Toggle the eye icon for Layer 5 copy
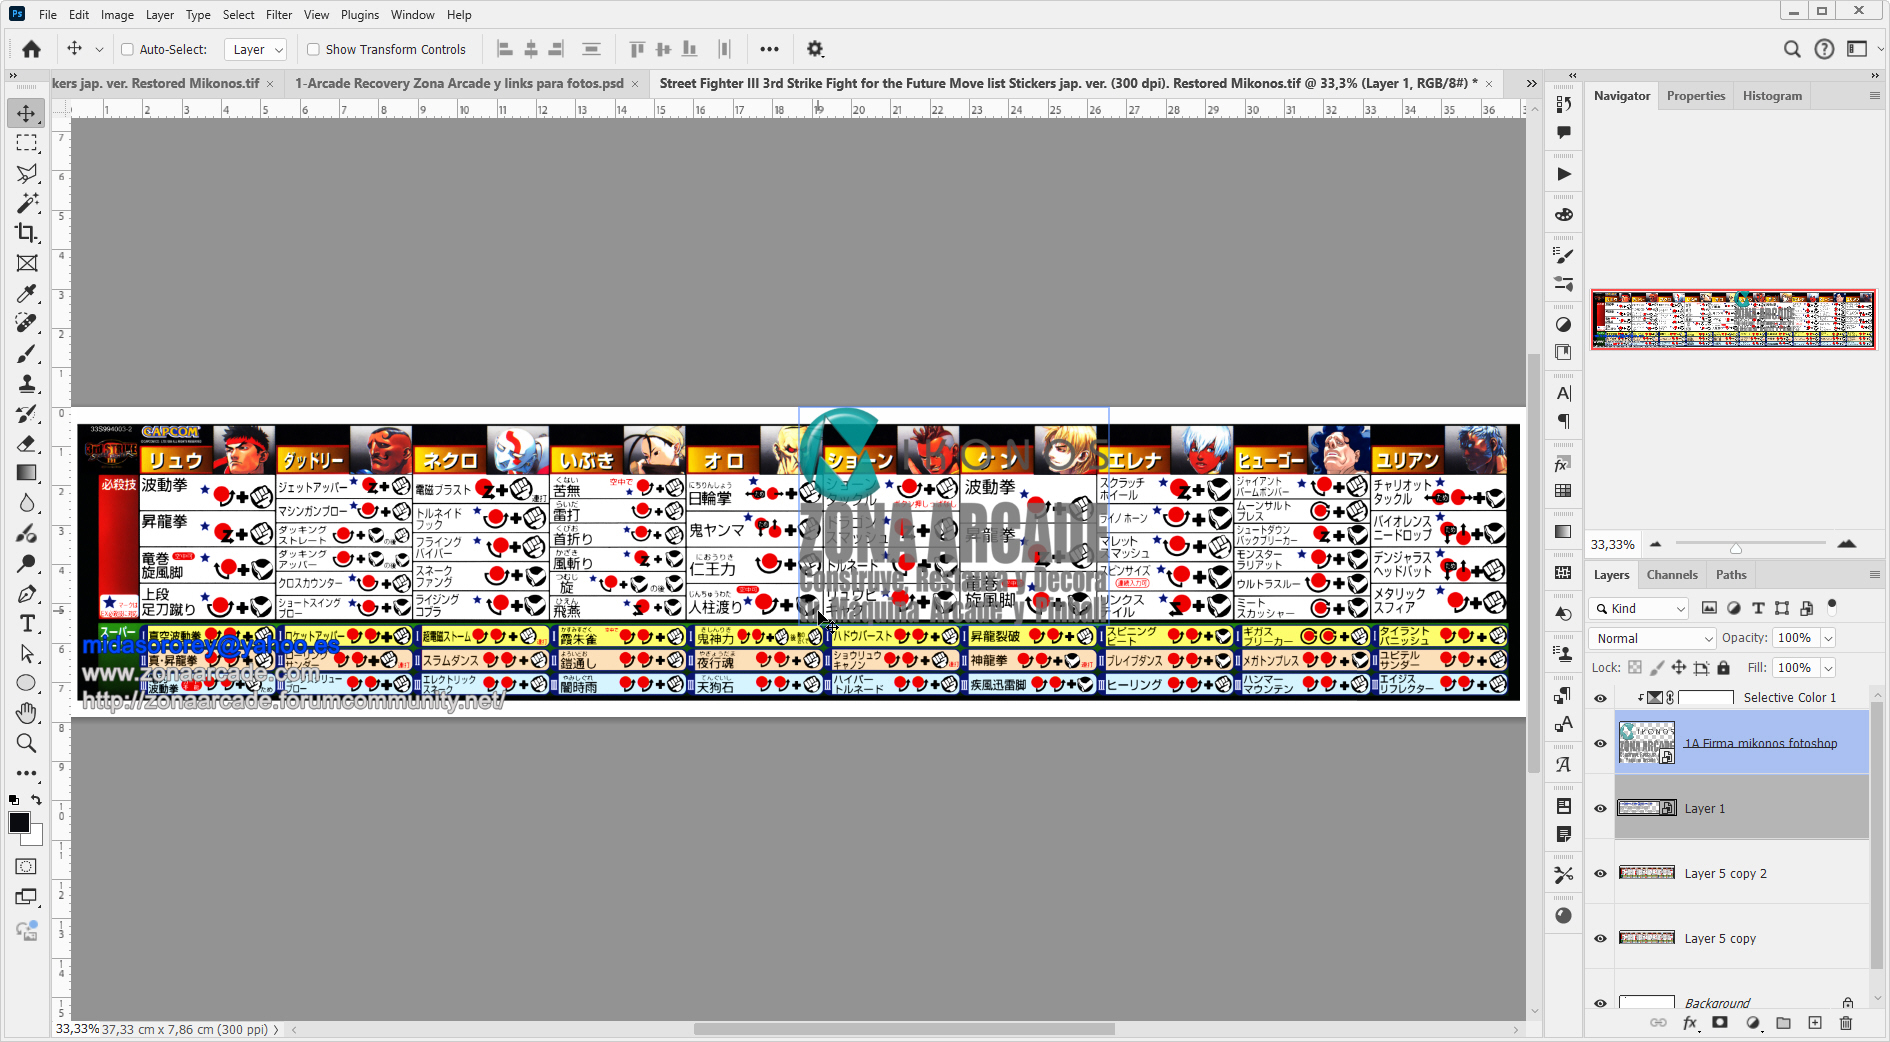 pyautogui.click(x=1600, y=938)
